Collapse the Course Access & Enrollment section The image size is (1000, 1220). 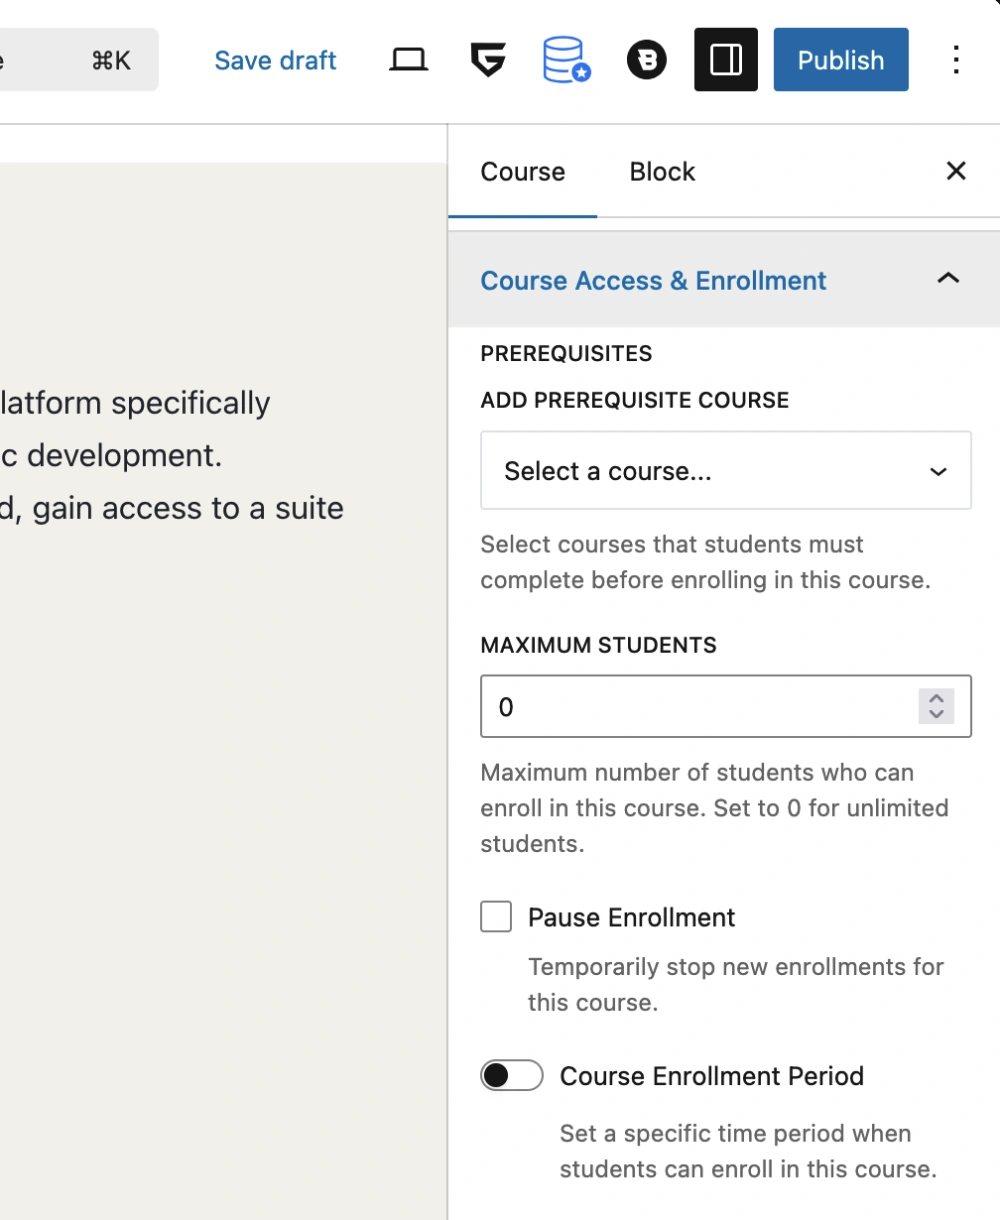click(948, 280)
